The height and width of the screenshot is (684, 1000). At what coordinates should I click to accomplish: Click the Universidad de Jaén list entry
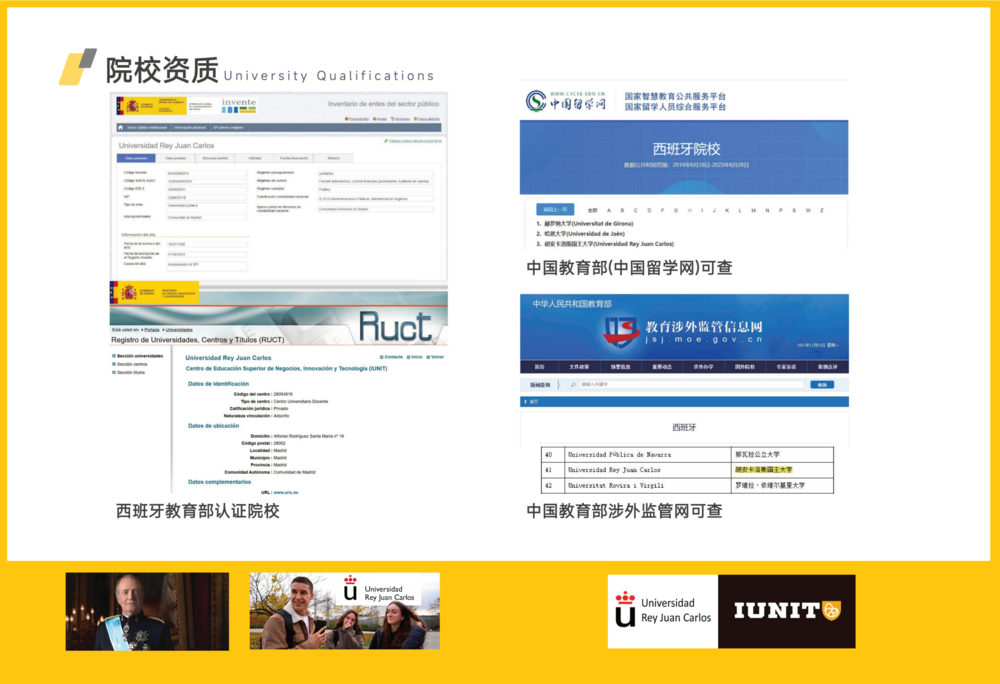[580, 234]
